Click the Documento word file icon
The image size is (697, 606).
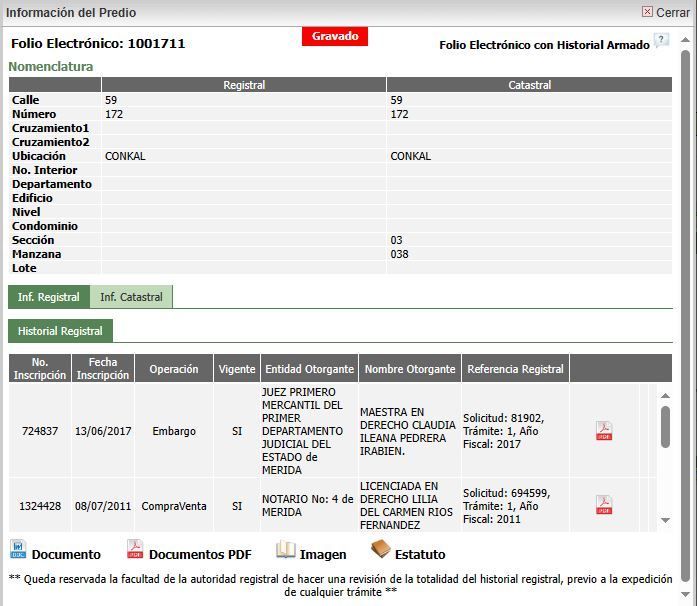(x=18, y=549)
